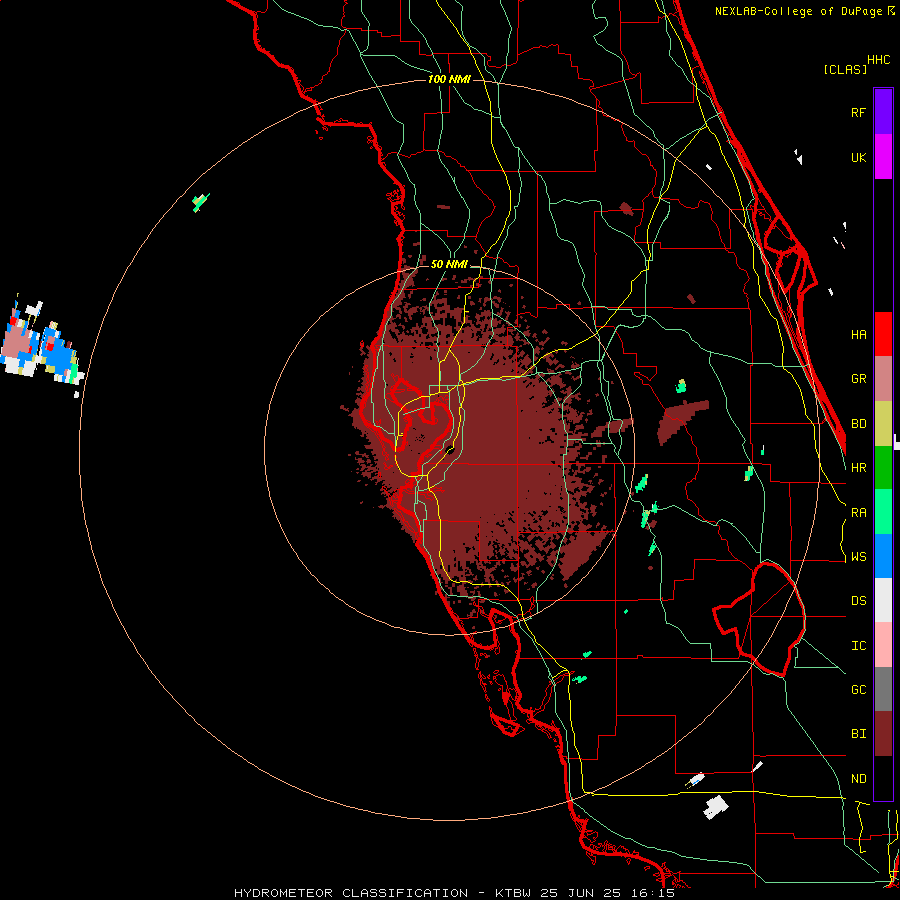The image size is (900, 900).
Task: Click the '[CLAS]' units label
Action: 845,69
